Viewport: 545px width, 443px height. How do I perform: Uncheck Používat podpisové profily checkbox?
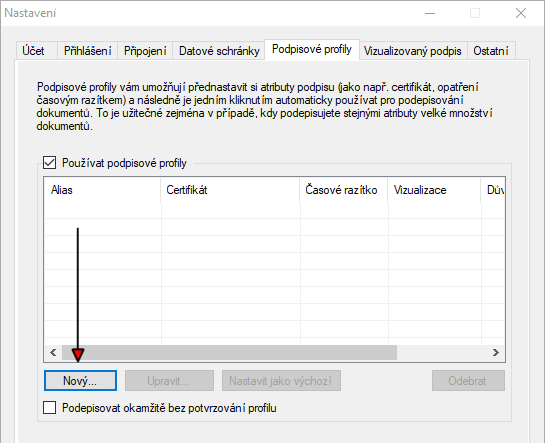click(49, 163)
